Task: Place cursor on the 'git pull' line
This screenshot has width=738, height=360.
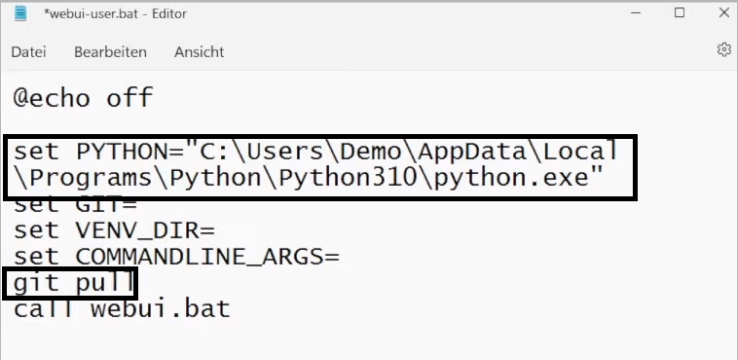Action: coord(74,284)
